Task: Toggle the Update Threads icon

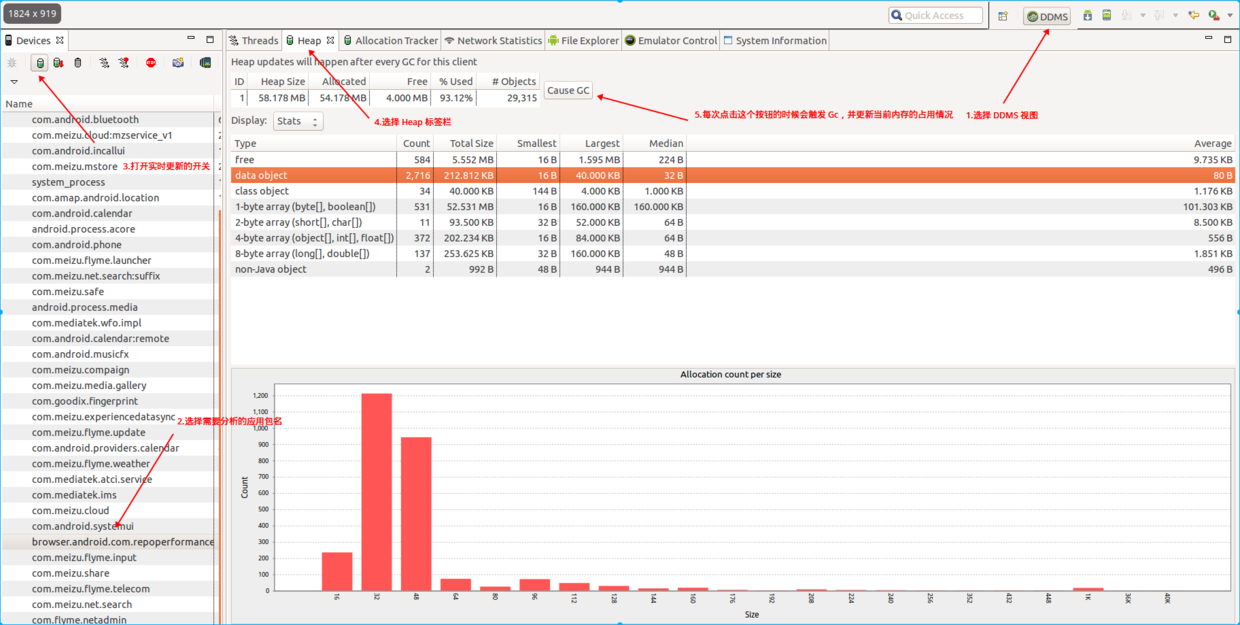Action: click(x=104, y=63)
